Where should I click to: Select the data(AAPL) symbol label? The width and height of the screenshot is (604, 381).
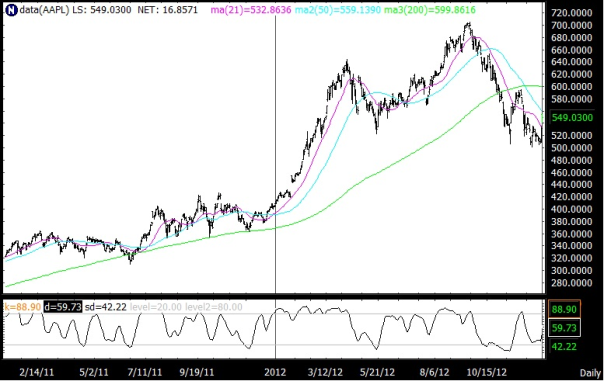pos(44,10)
